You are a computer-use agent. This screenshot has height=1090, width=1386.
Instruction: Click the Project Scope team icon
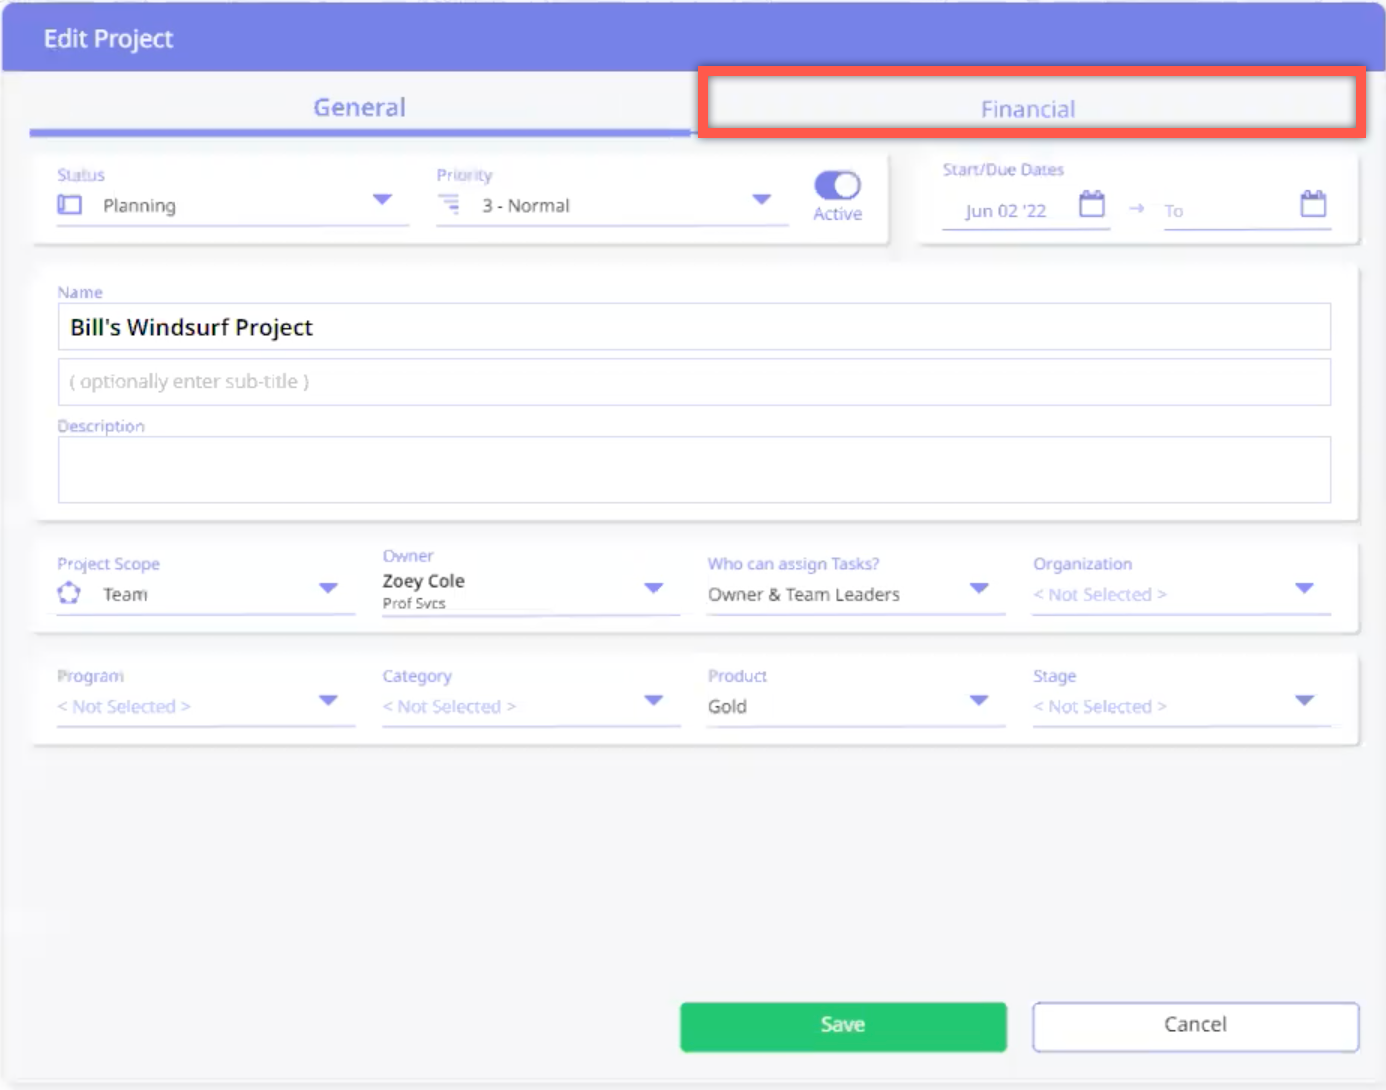pos(69,593)
